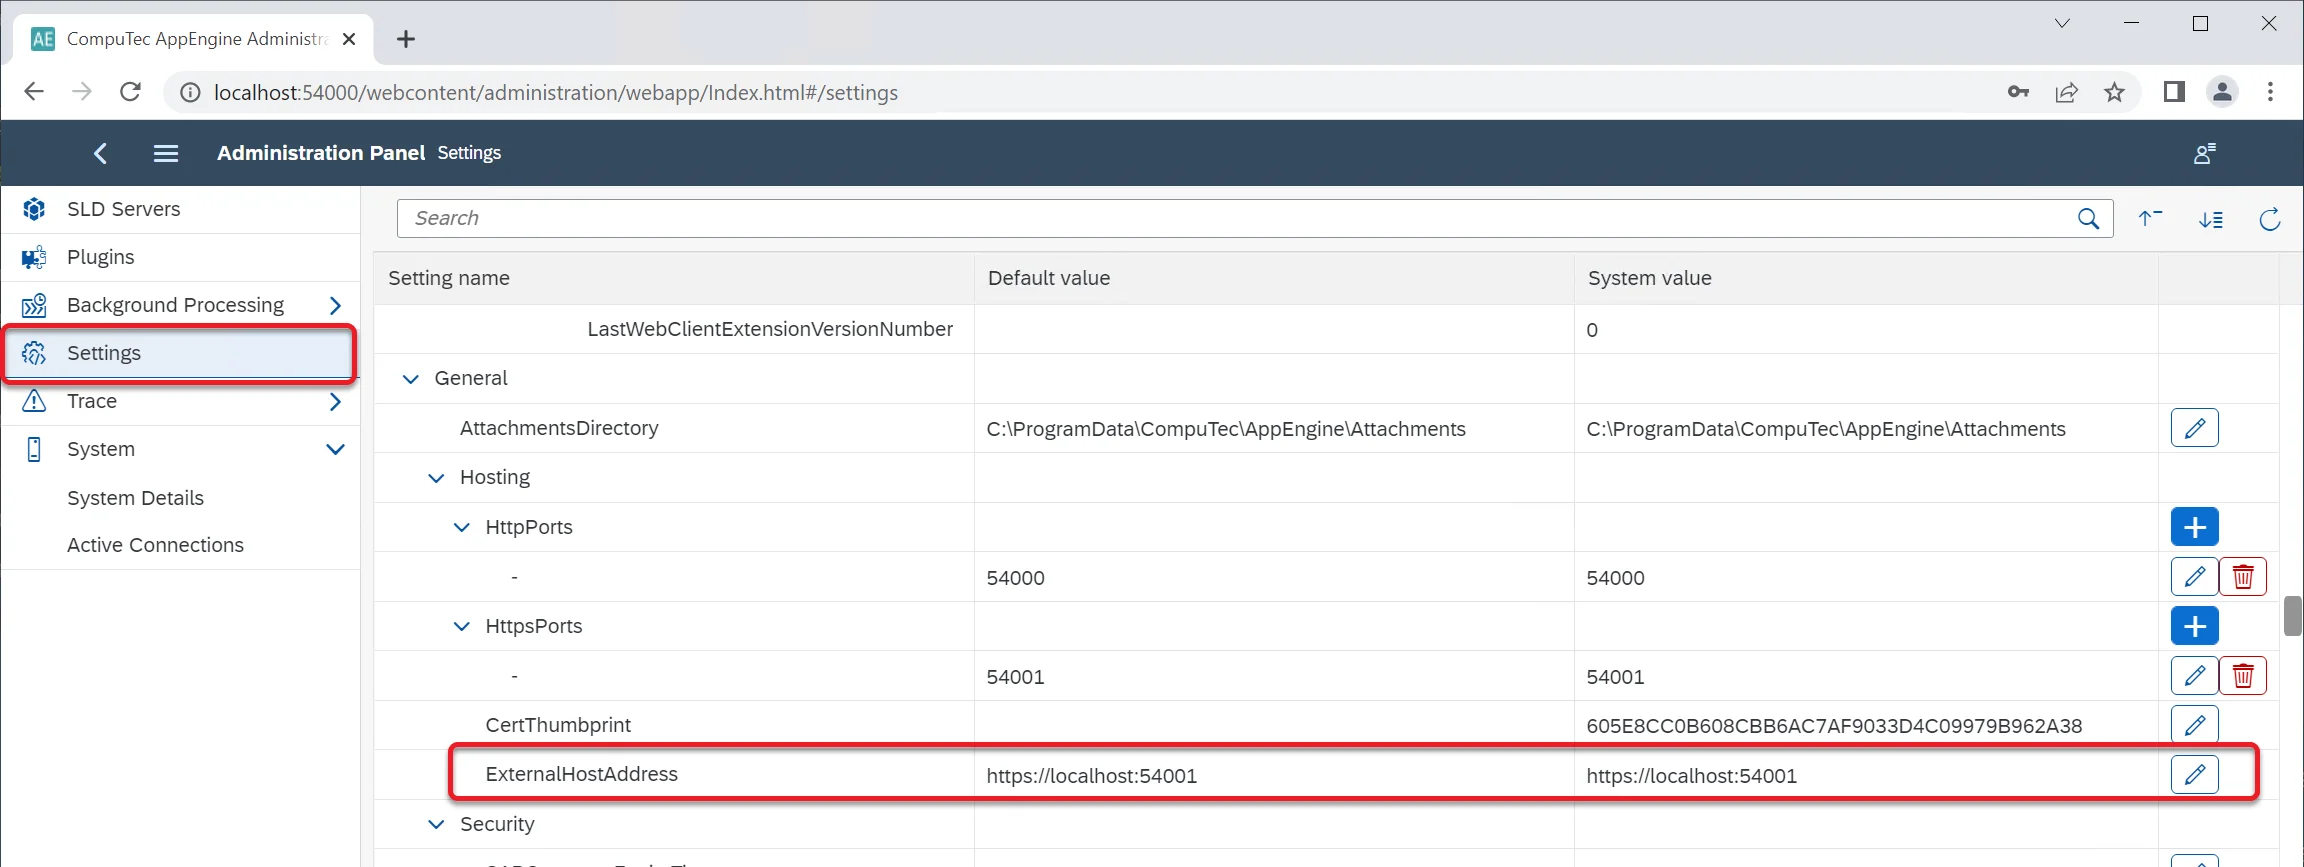Open the user profile icon in header
2304x867 pixels.
pos(2204,153)
